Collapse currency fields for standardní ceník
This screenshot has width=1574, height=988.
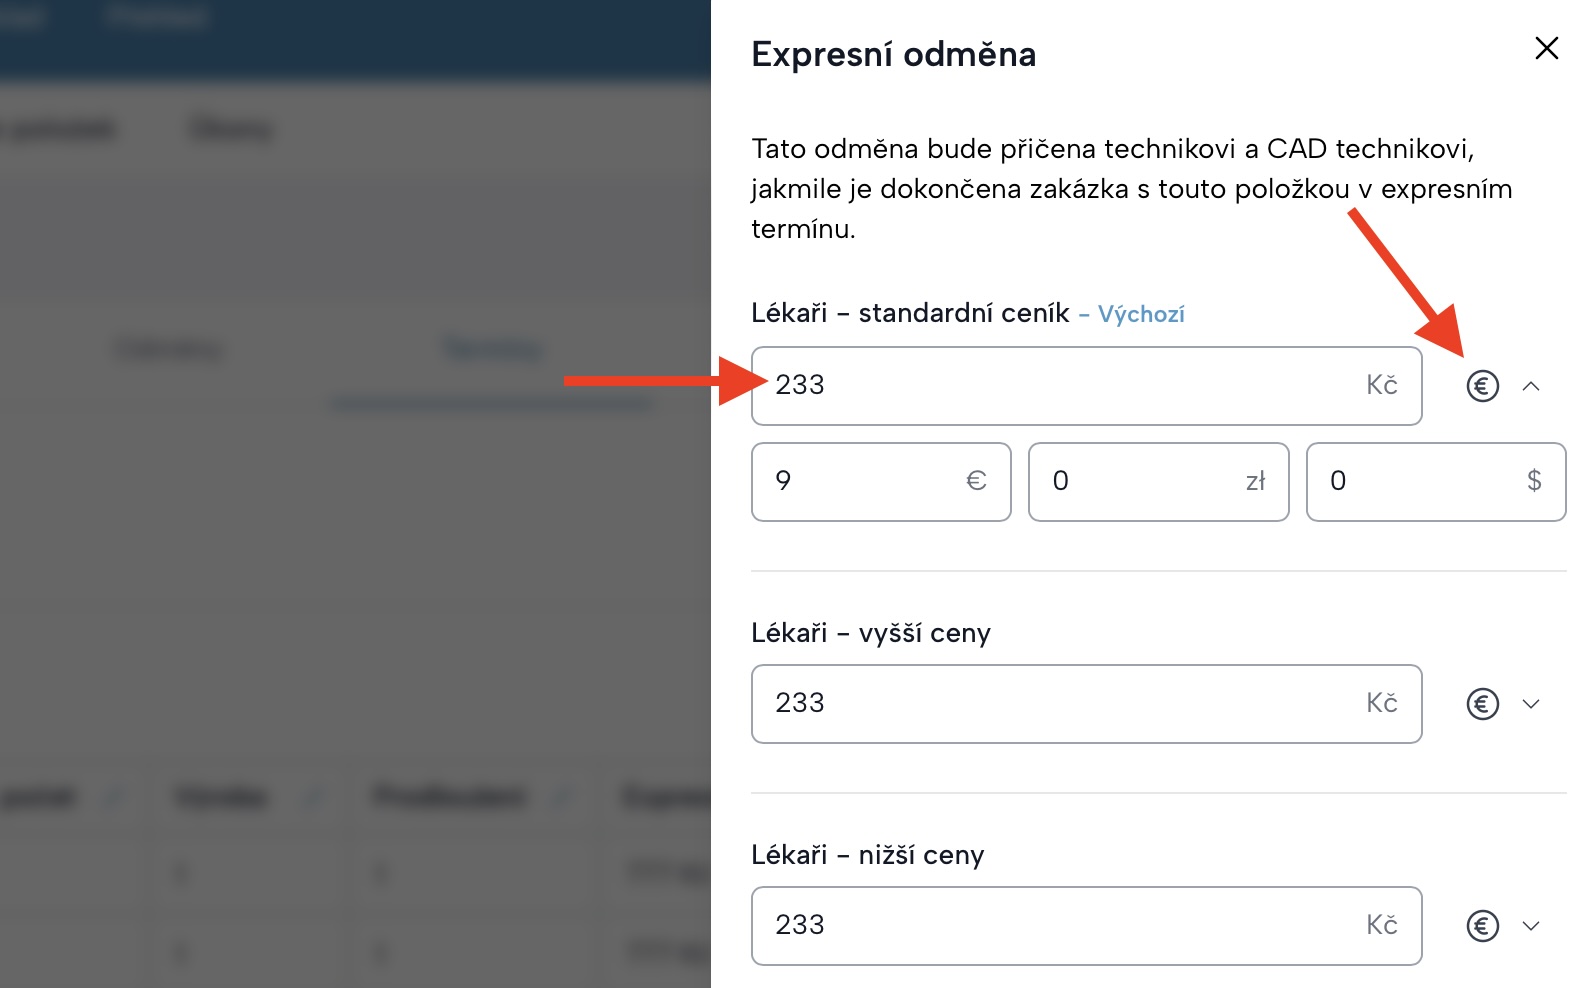(1531, 386)
